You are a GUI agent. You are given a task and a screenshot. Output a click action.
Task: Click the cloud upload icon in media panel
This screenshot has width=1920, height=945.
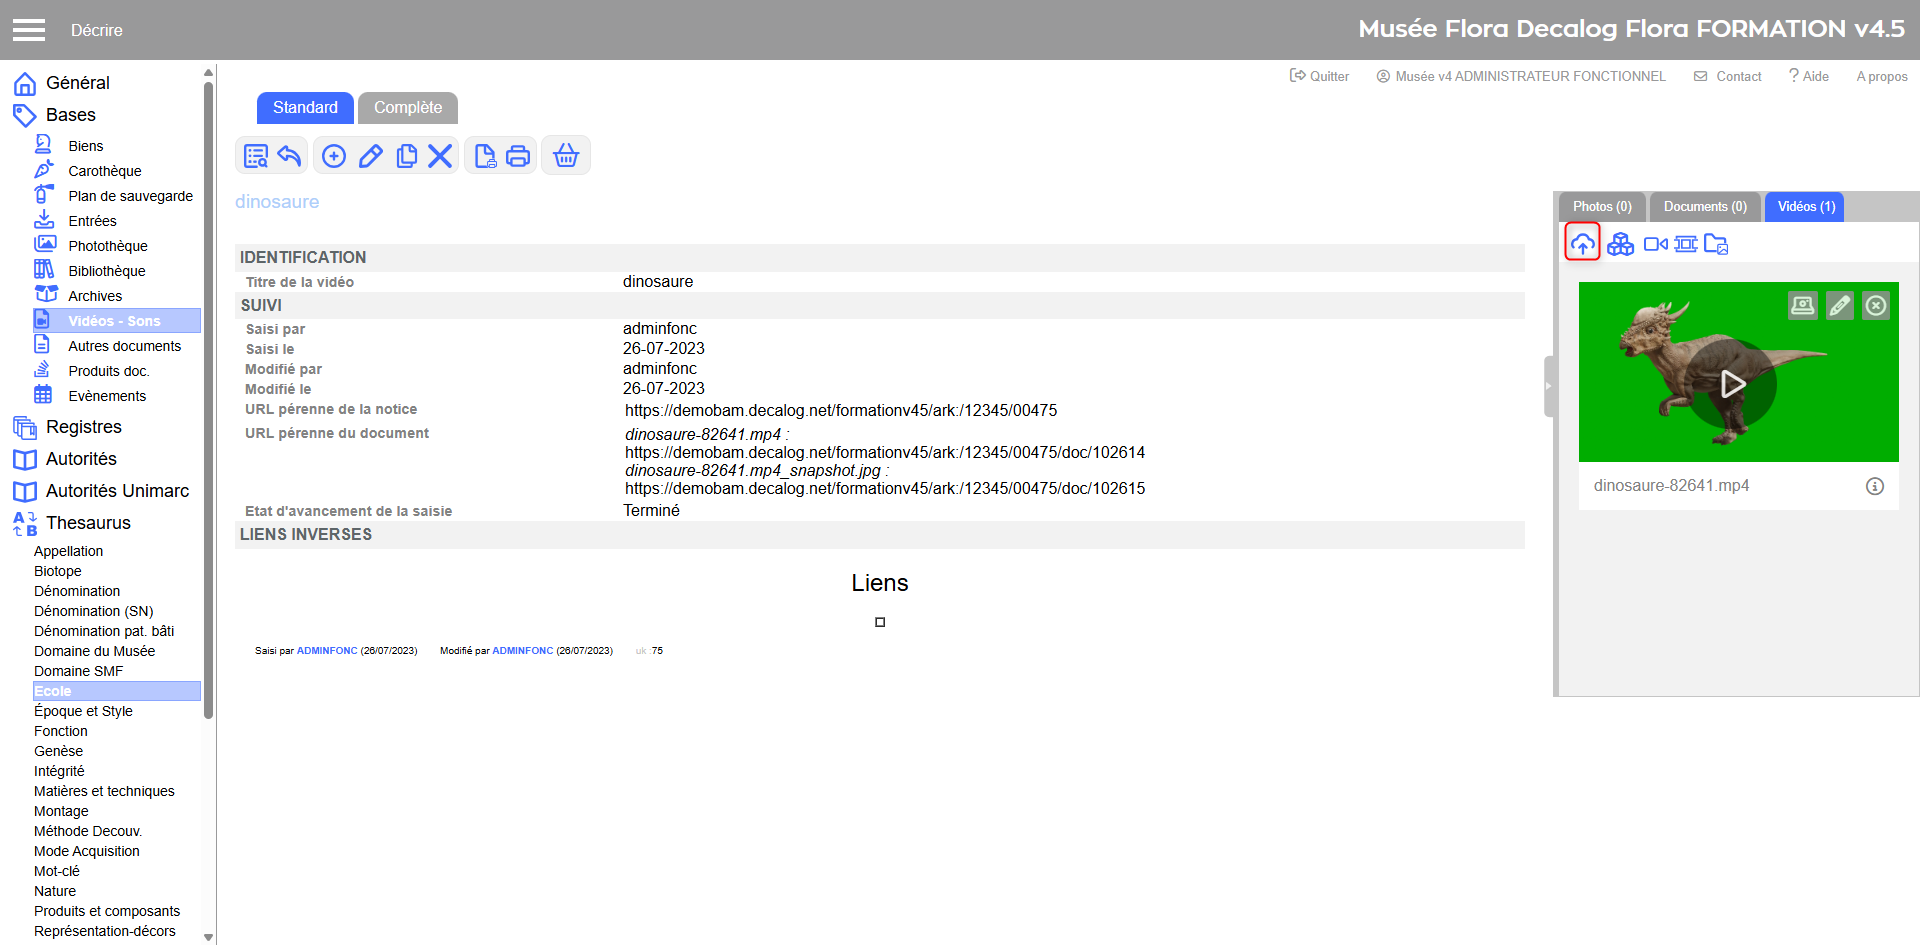1582,243
